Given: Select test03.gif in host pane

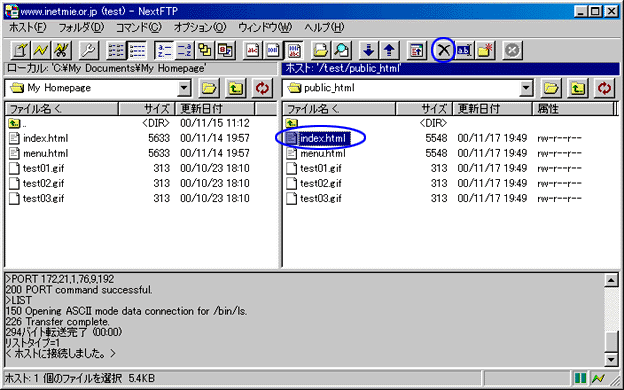Looking at the screenshot, I should (314, 198).
